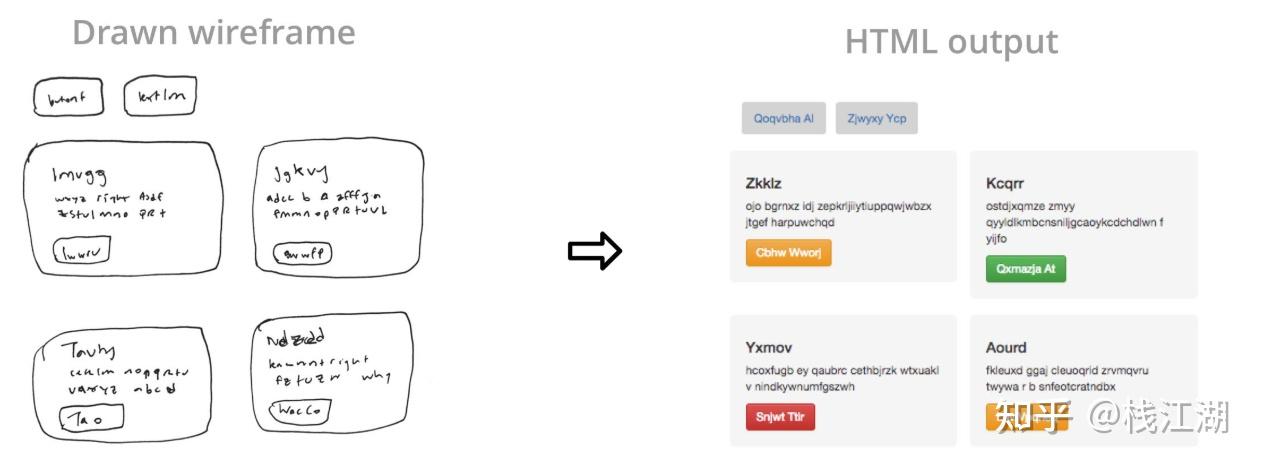Click the red Snjwt Ttlr button

click(x=781, y=417)
